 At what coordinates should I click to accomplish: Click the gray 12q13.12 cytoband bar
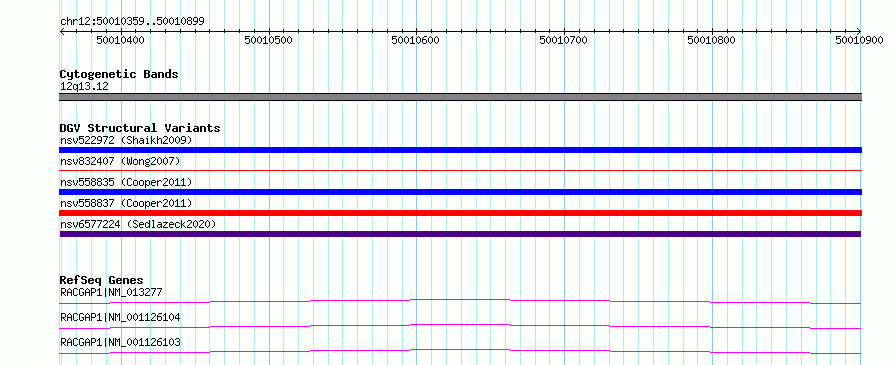click(x=460, y=97)
